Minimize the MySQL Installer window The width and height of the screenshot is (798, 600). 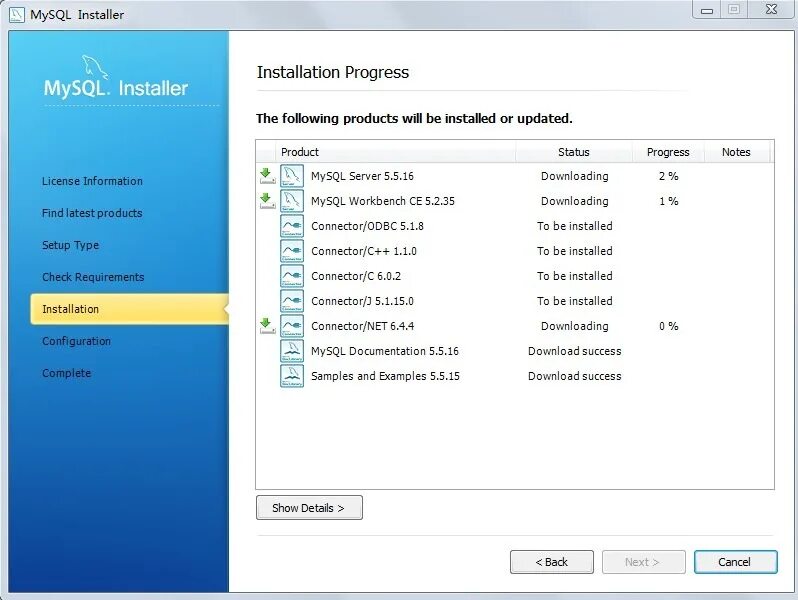point(707,10)
